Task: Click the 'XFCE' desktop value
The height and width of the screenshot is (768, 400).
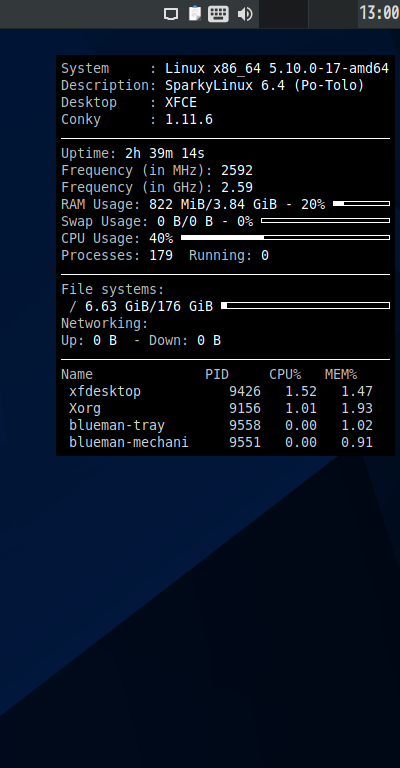Action: tap(181, 102)
